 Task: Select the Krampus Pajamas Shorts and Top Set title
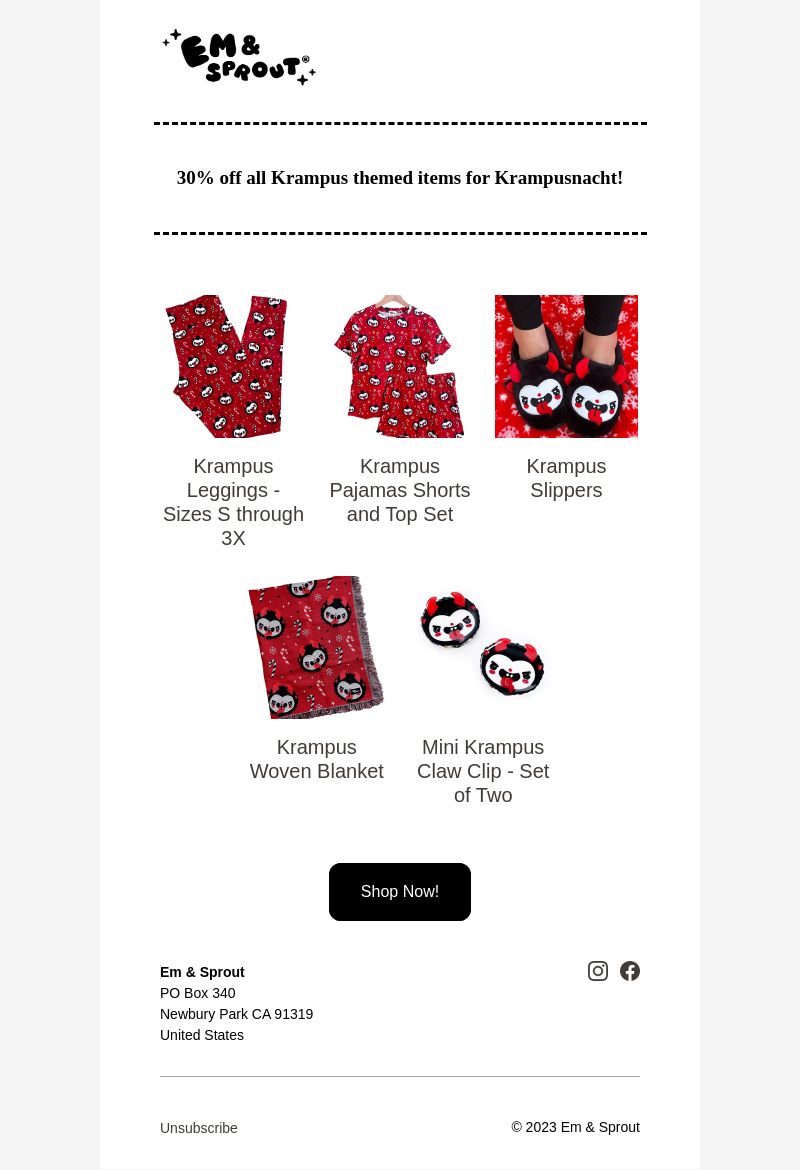[400, 490]
